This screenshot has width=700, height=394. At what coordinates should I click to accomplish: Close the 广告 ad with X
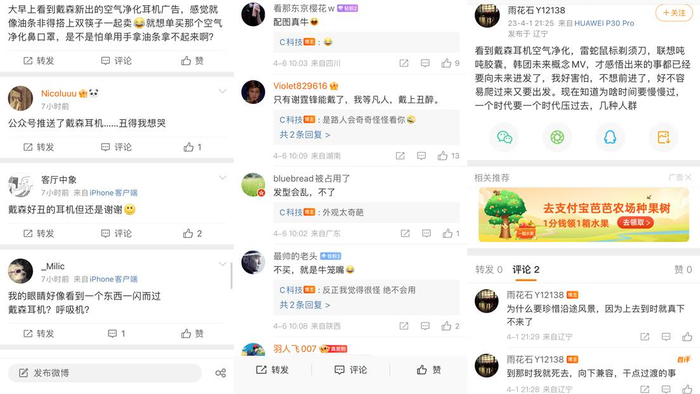pos(688,177)
